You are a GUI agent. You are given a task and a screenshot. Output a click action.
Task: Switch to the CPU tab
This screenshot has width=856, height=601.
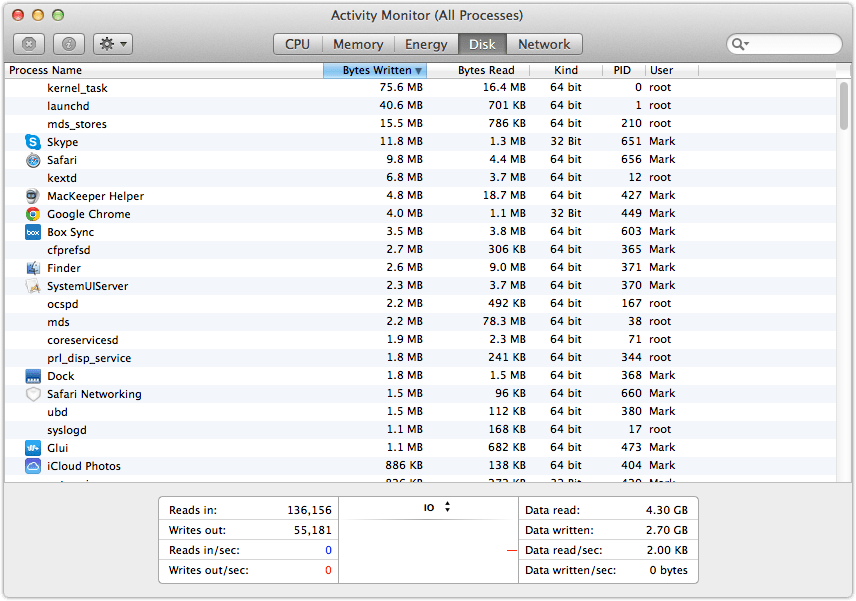coord(298,44)
